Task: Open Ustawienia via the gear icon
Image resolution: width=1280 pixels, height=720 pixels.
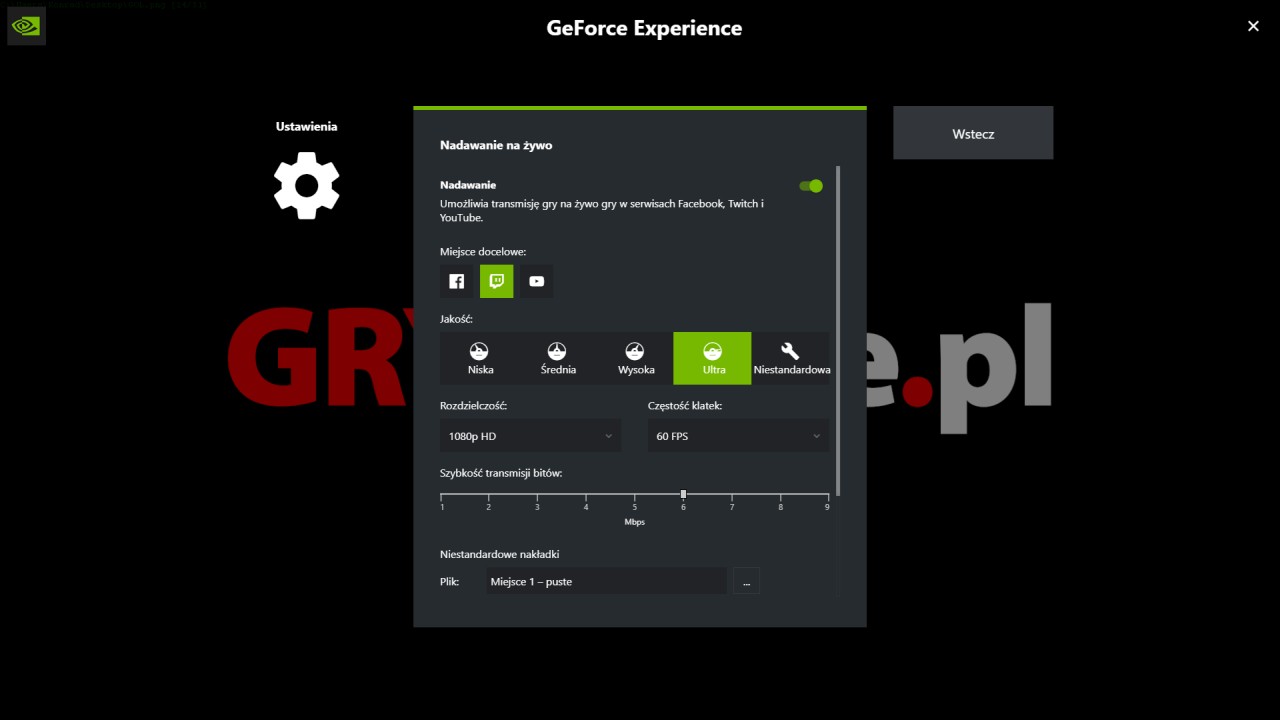Action: tap(306, 185)
